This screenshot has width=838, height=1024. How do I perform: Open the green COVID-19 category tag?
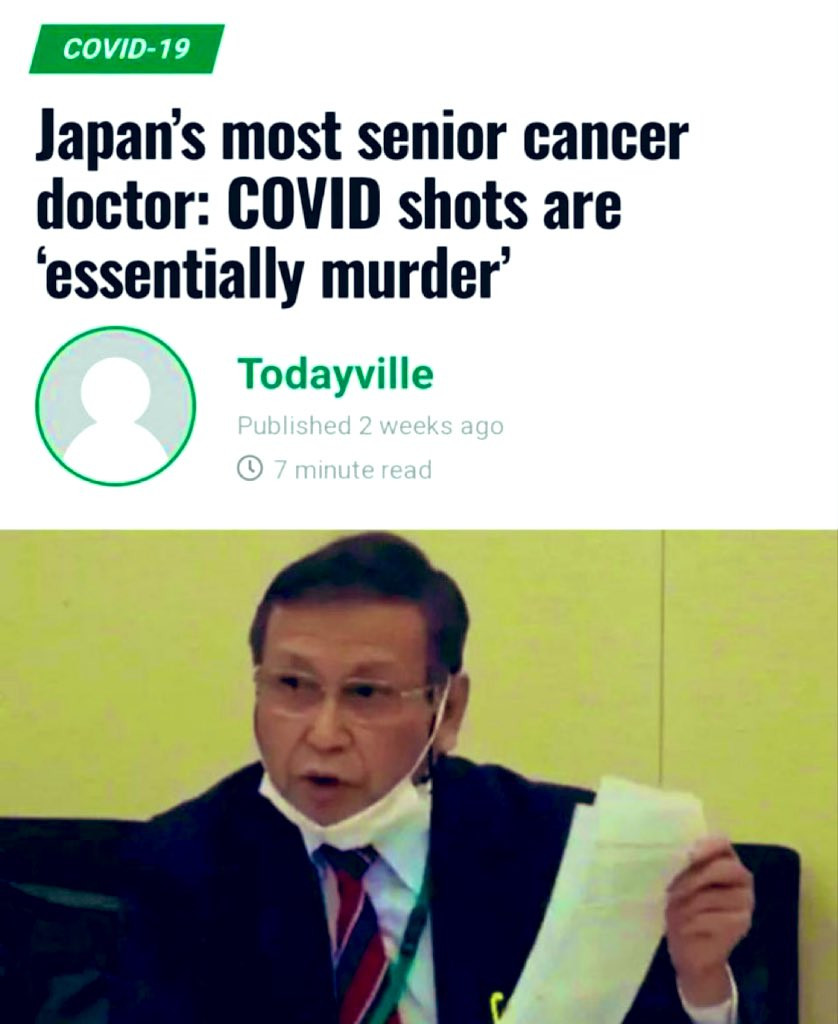pyautogui.click(x=127, y=49)
